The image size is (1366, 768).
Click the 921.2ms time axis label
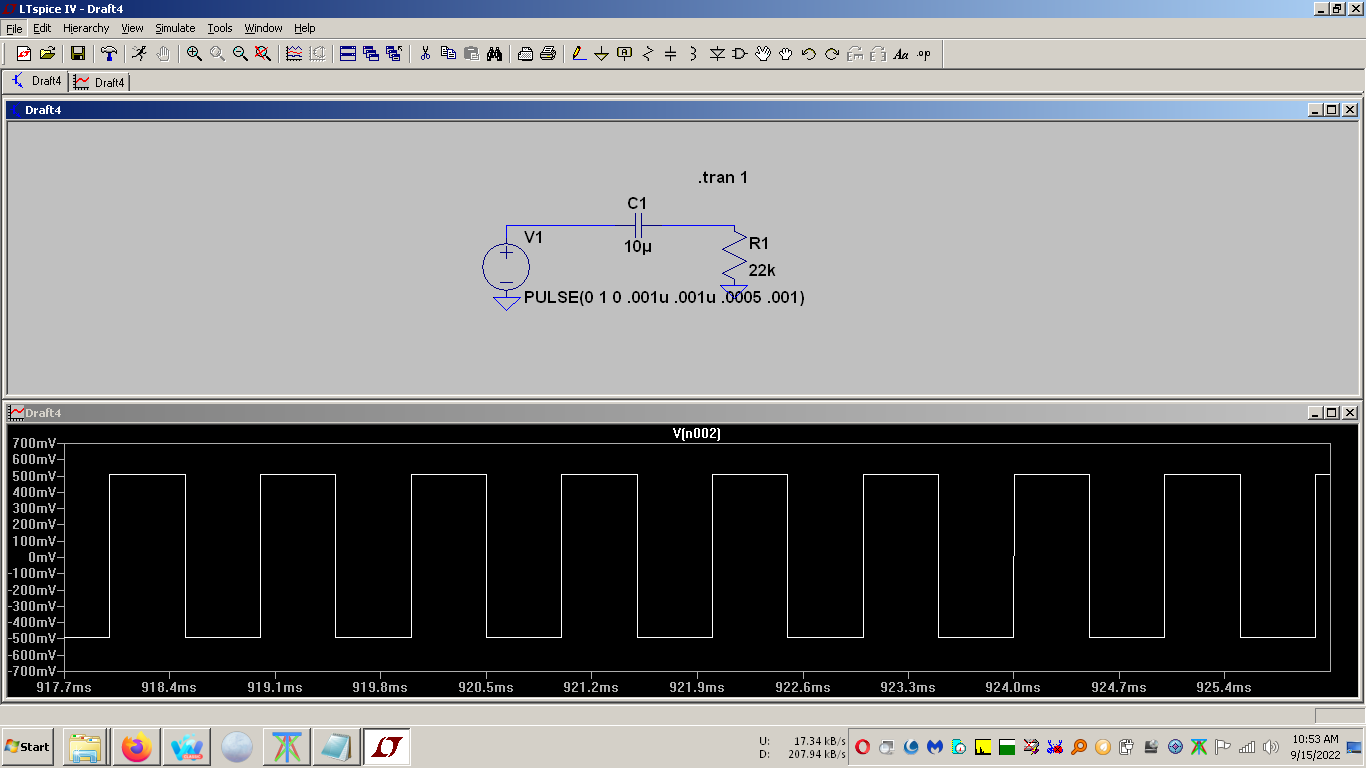click(x=592, y=687)
